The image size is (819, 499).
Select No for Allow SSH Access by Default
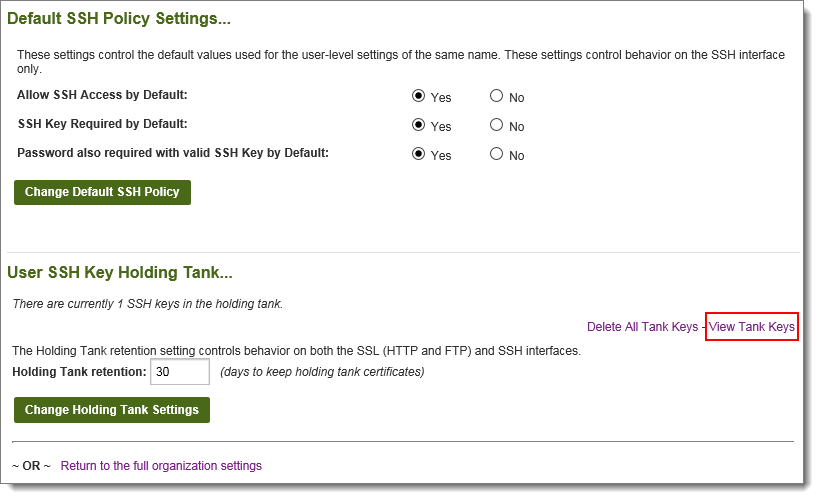tap(496, 97)
